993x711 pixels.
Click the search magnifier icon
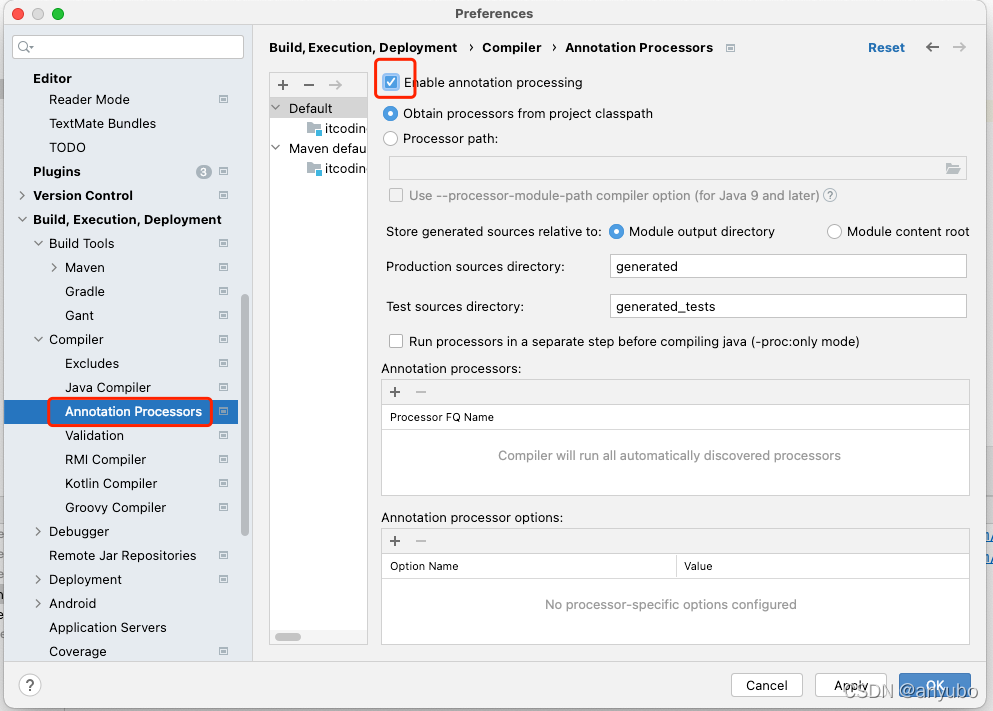coord(25,47)
